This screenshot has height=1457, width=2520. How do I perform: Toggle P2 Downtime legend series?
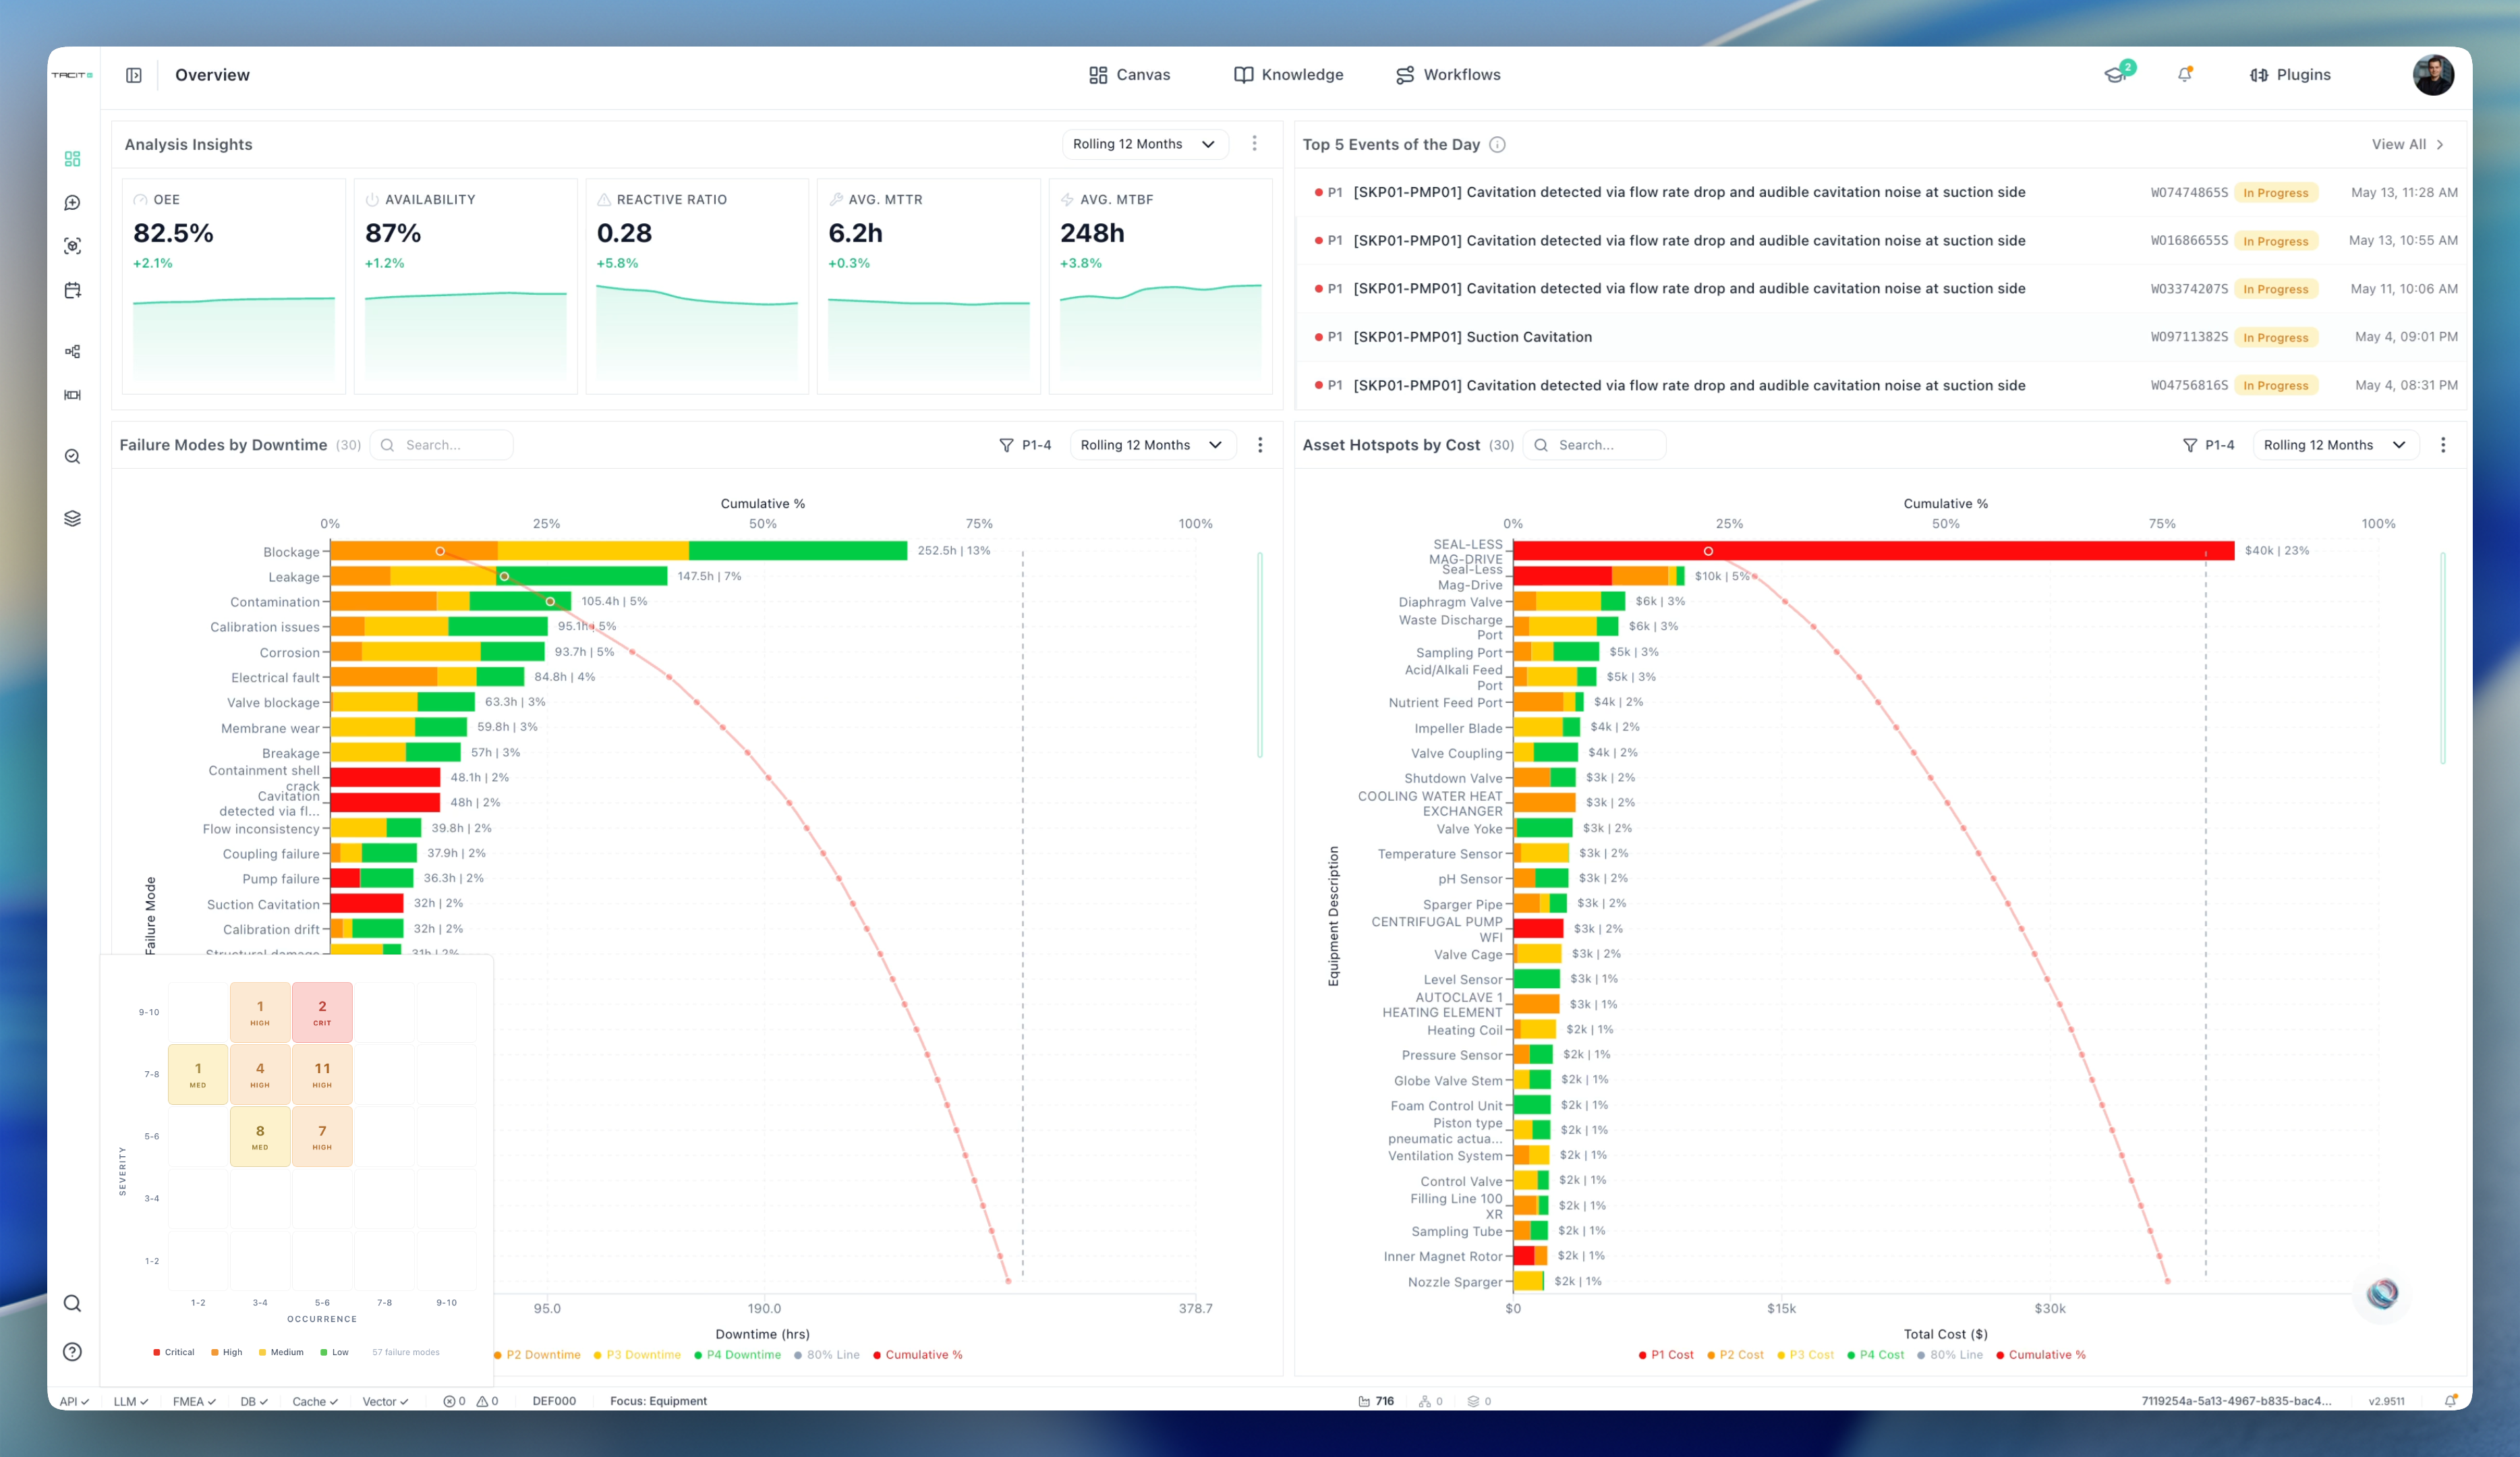tap(538, 1355)
